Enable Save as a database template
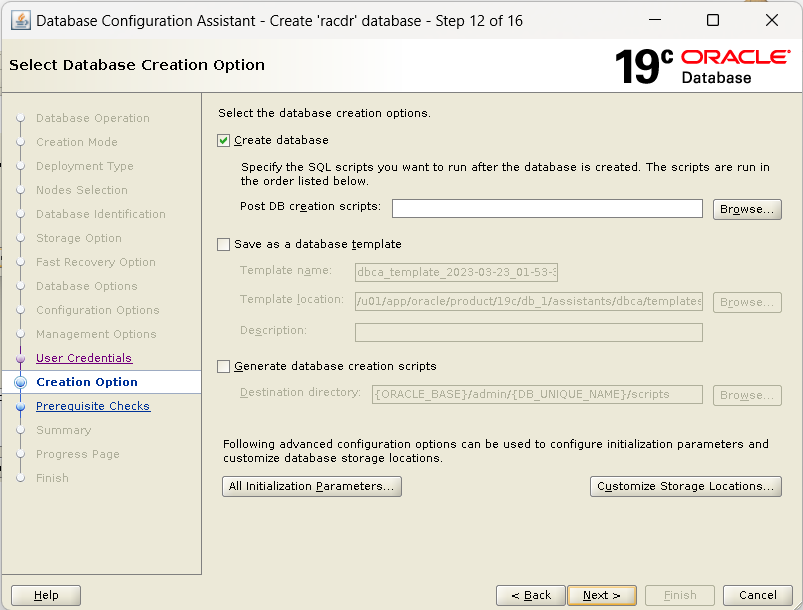This screenshot has height=610, width=803. 223,244
